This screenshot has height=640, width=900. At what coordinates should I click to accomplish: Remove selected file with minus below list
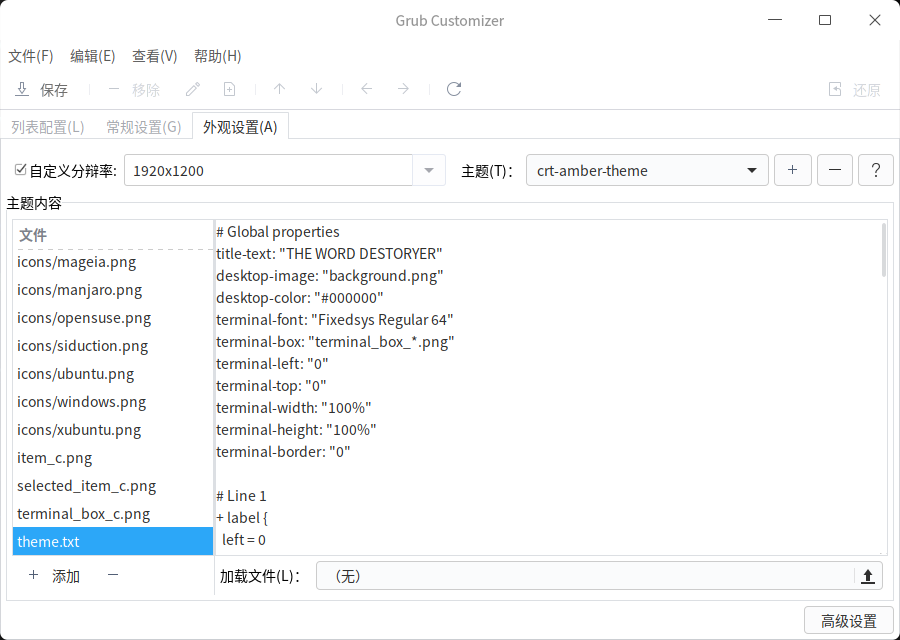[113, 575]
